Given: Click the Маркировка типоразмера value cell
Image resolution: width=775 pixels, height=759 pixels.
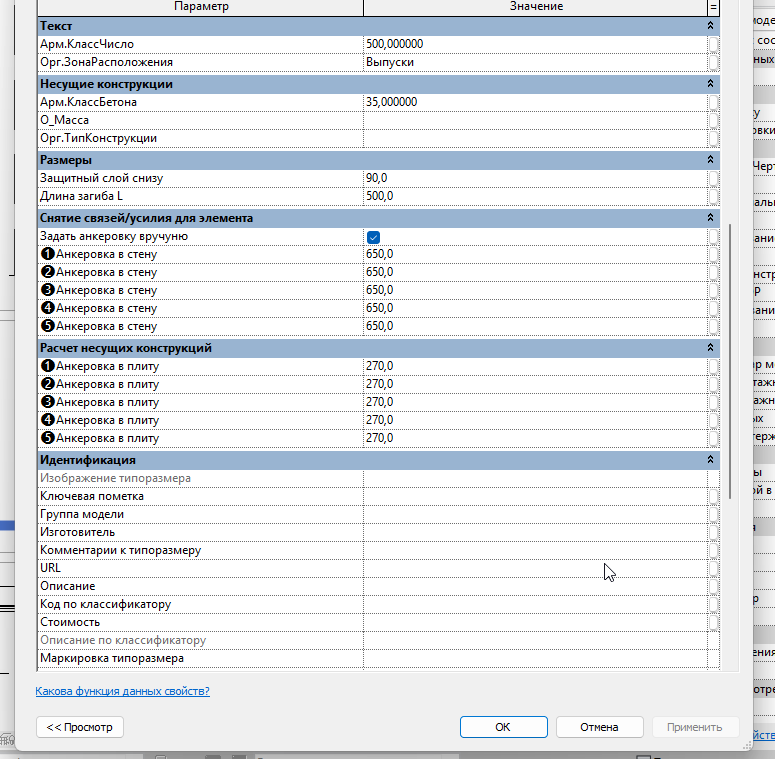Looking at the screenshot, I should (536, 659).
